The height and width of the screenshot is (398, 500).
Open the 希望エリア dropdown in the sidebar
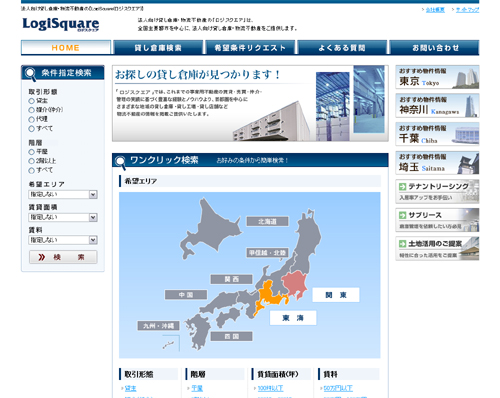click(x=63, y=194)
